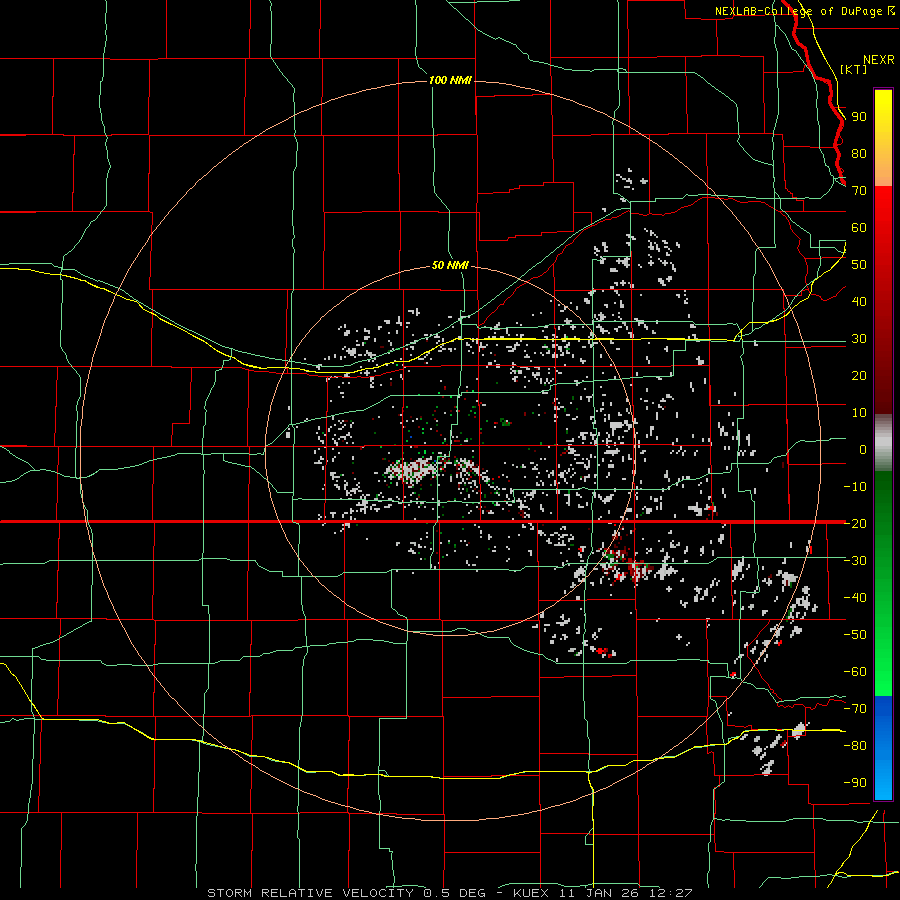
Task: Click the 90 value on velocity scale
Action: (x=859, y=117)
